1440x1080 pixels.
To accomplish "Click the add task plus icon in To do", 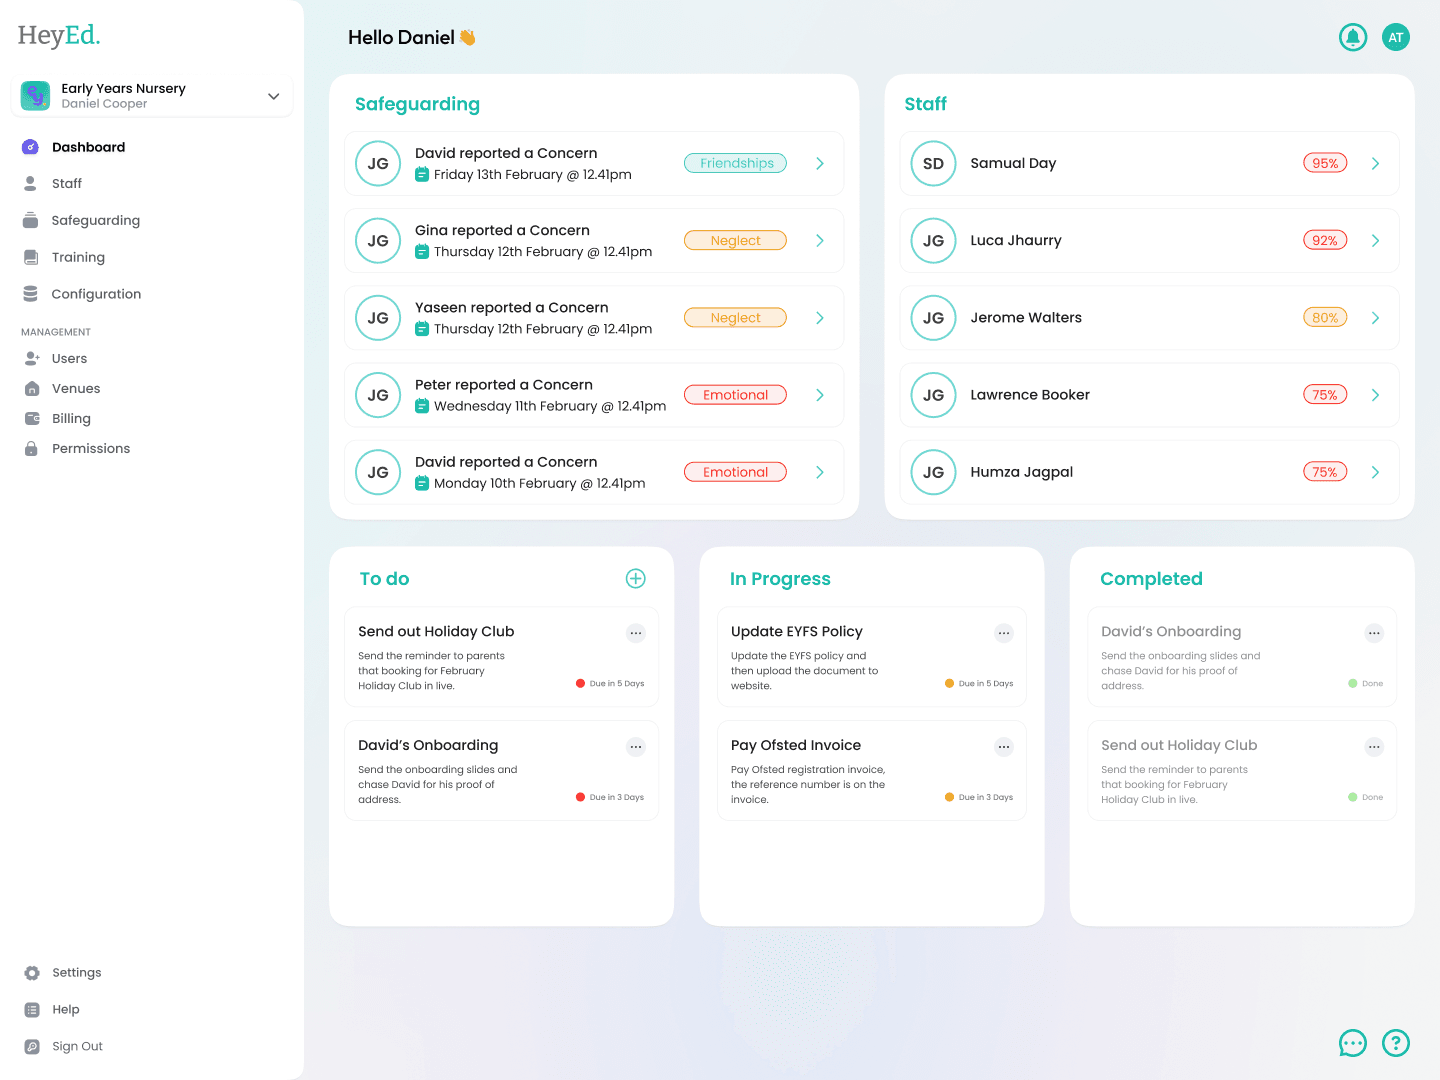I will (635, 579).
